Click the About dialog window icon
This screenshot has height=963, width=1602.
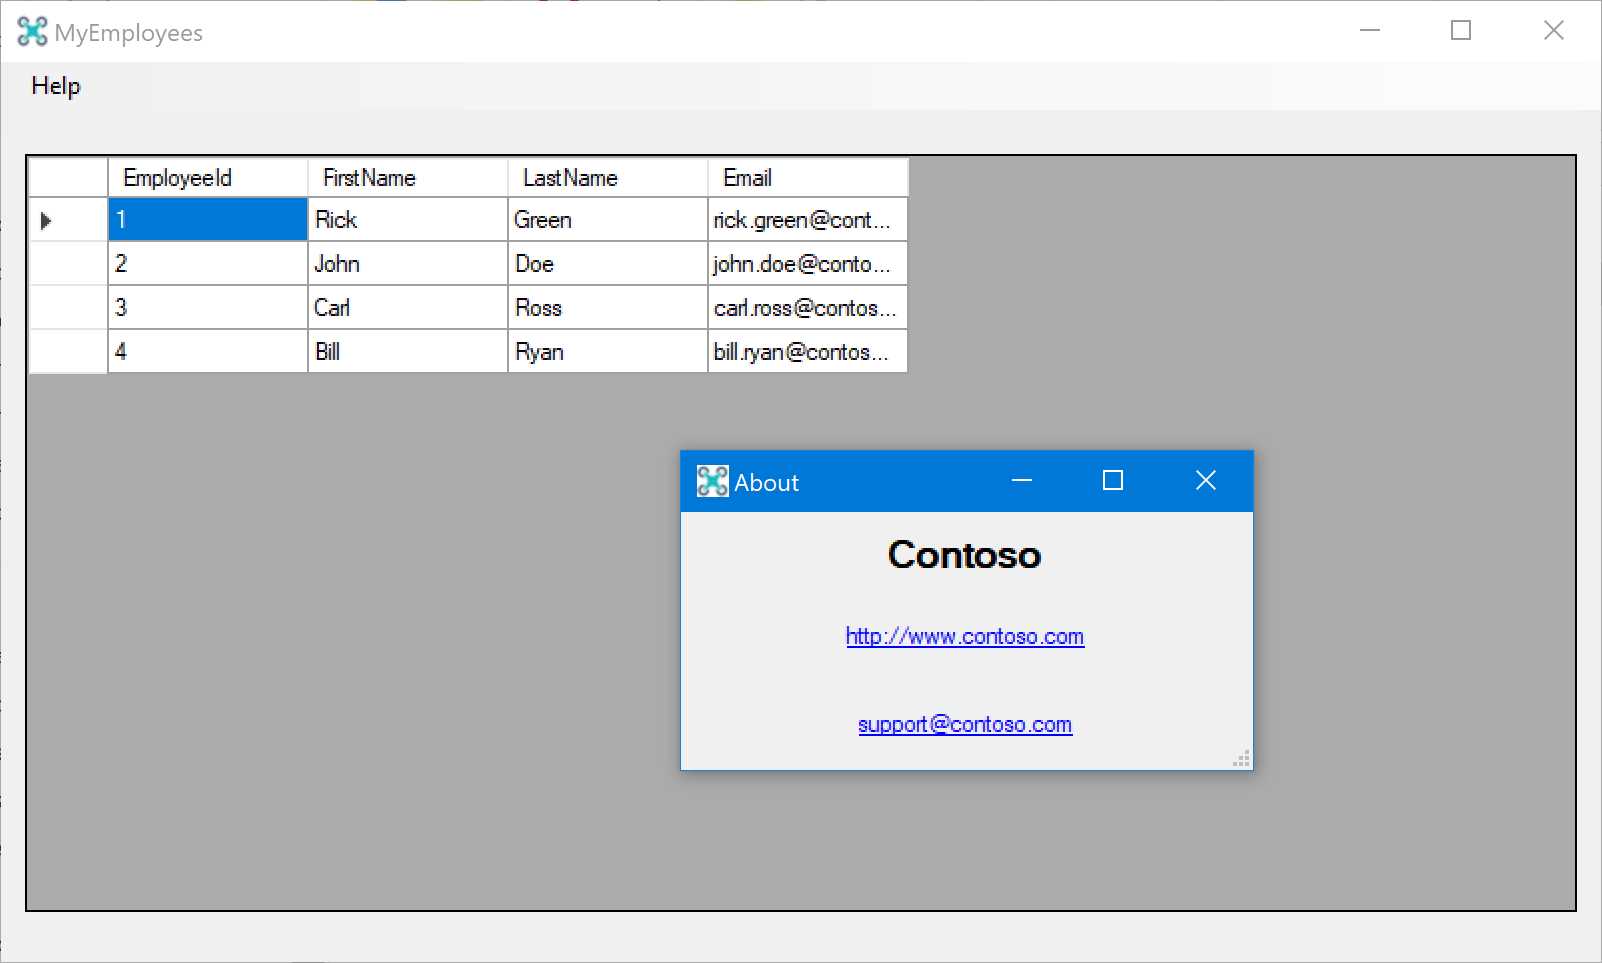[x=712, y=481]
